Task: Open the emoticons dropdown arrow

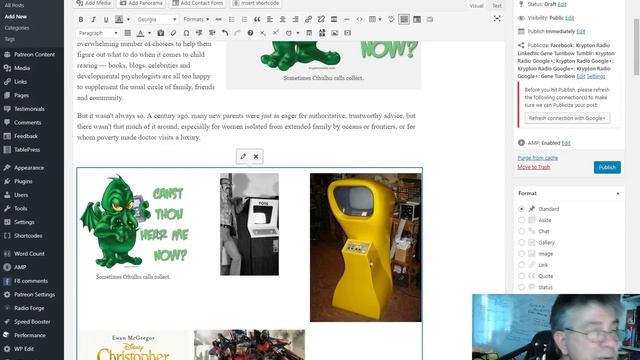Action: (x=298, y=33)
